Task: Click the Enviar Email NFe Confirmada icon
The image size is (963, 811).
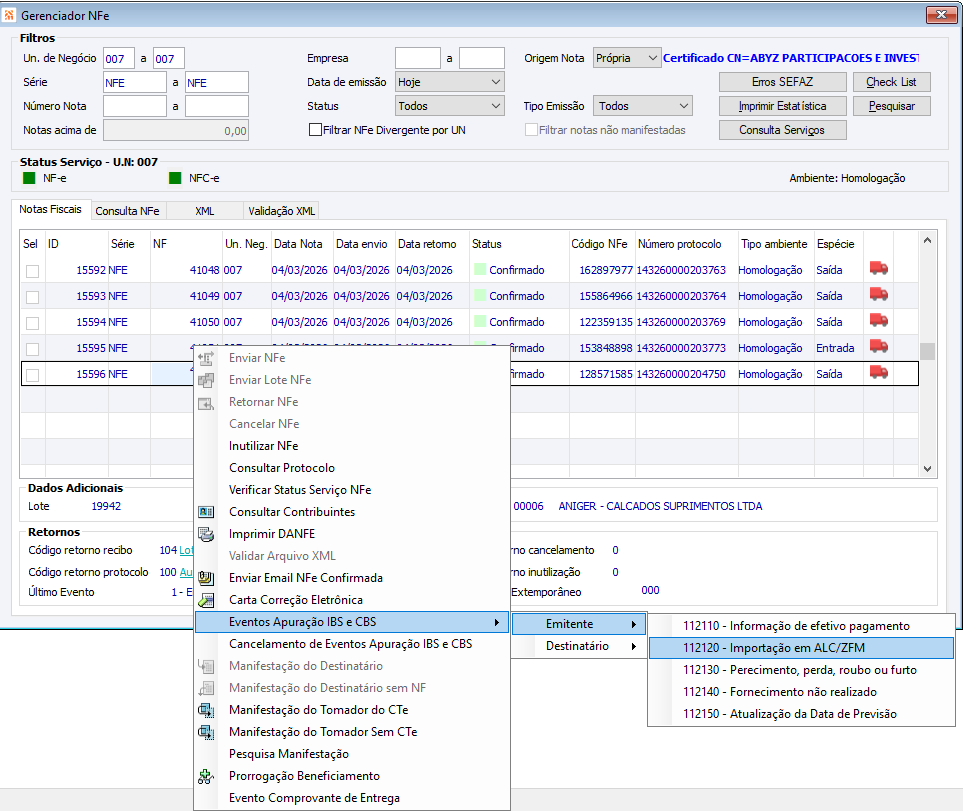Action: click(x=206, y=578)
